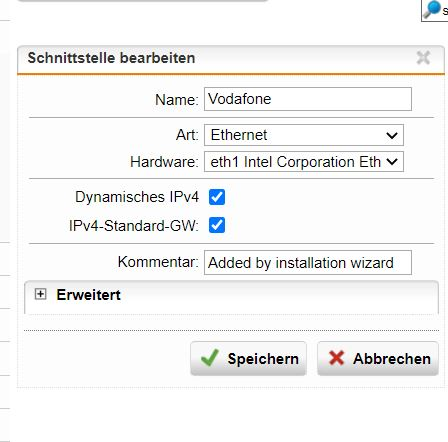Viewport: 448px width, 442px height.
Task: Save changes with the Speichern text
Action: click(x=263, y=359)
